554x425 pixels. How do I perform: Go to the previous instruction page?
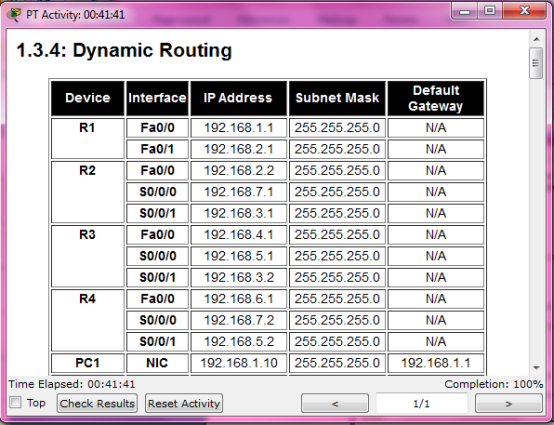pyautogui.click(x=335, y=403)
